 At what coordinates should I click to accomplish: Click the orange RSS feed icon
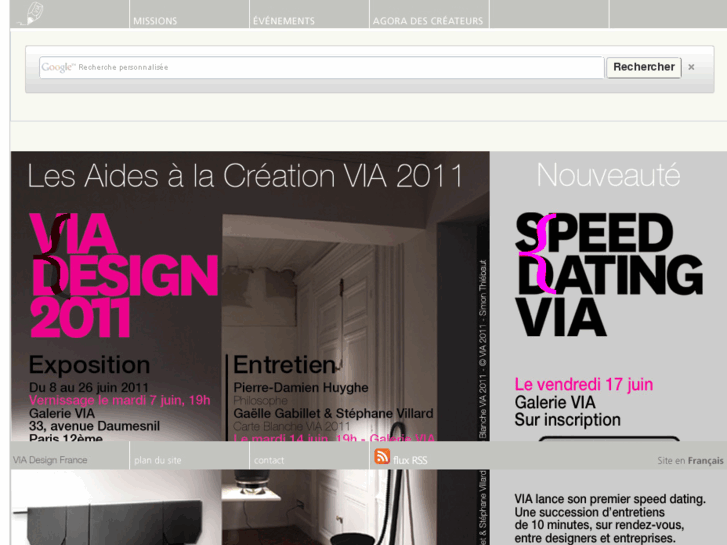(382, 456)
